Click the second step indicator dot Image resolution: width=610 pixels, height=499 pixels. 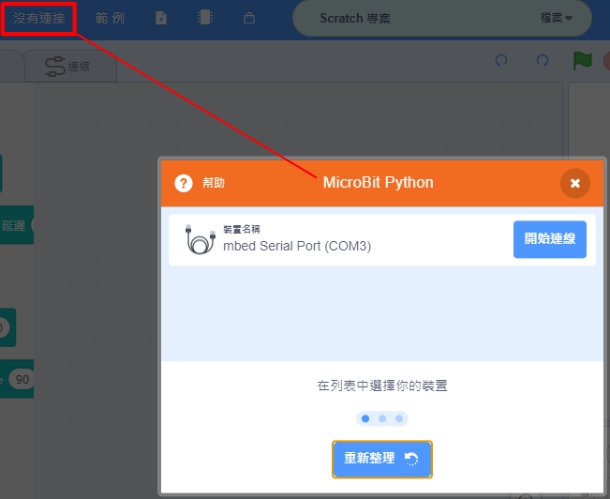point(382,418)
